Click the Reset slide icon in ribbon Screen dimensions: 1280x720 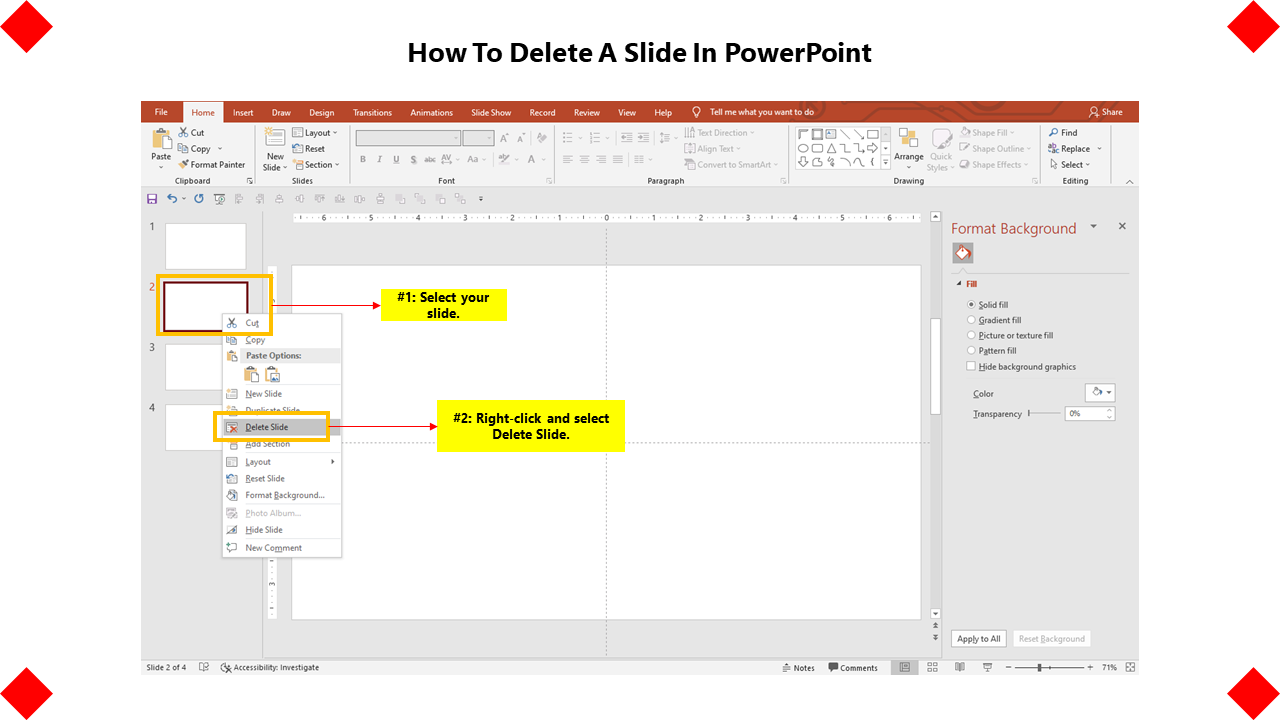tap(298, 149)
